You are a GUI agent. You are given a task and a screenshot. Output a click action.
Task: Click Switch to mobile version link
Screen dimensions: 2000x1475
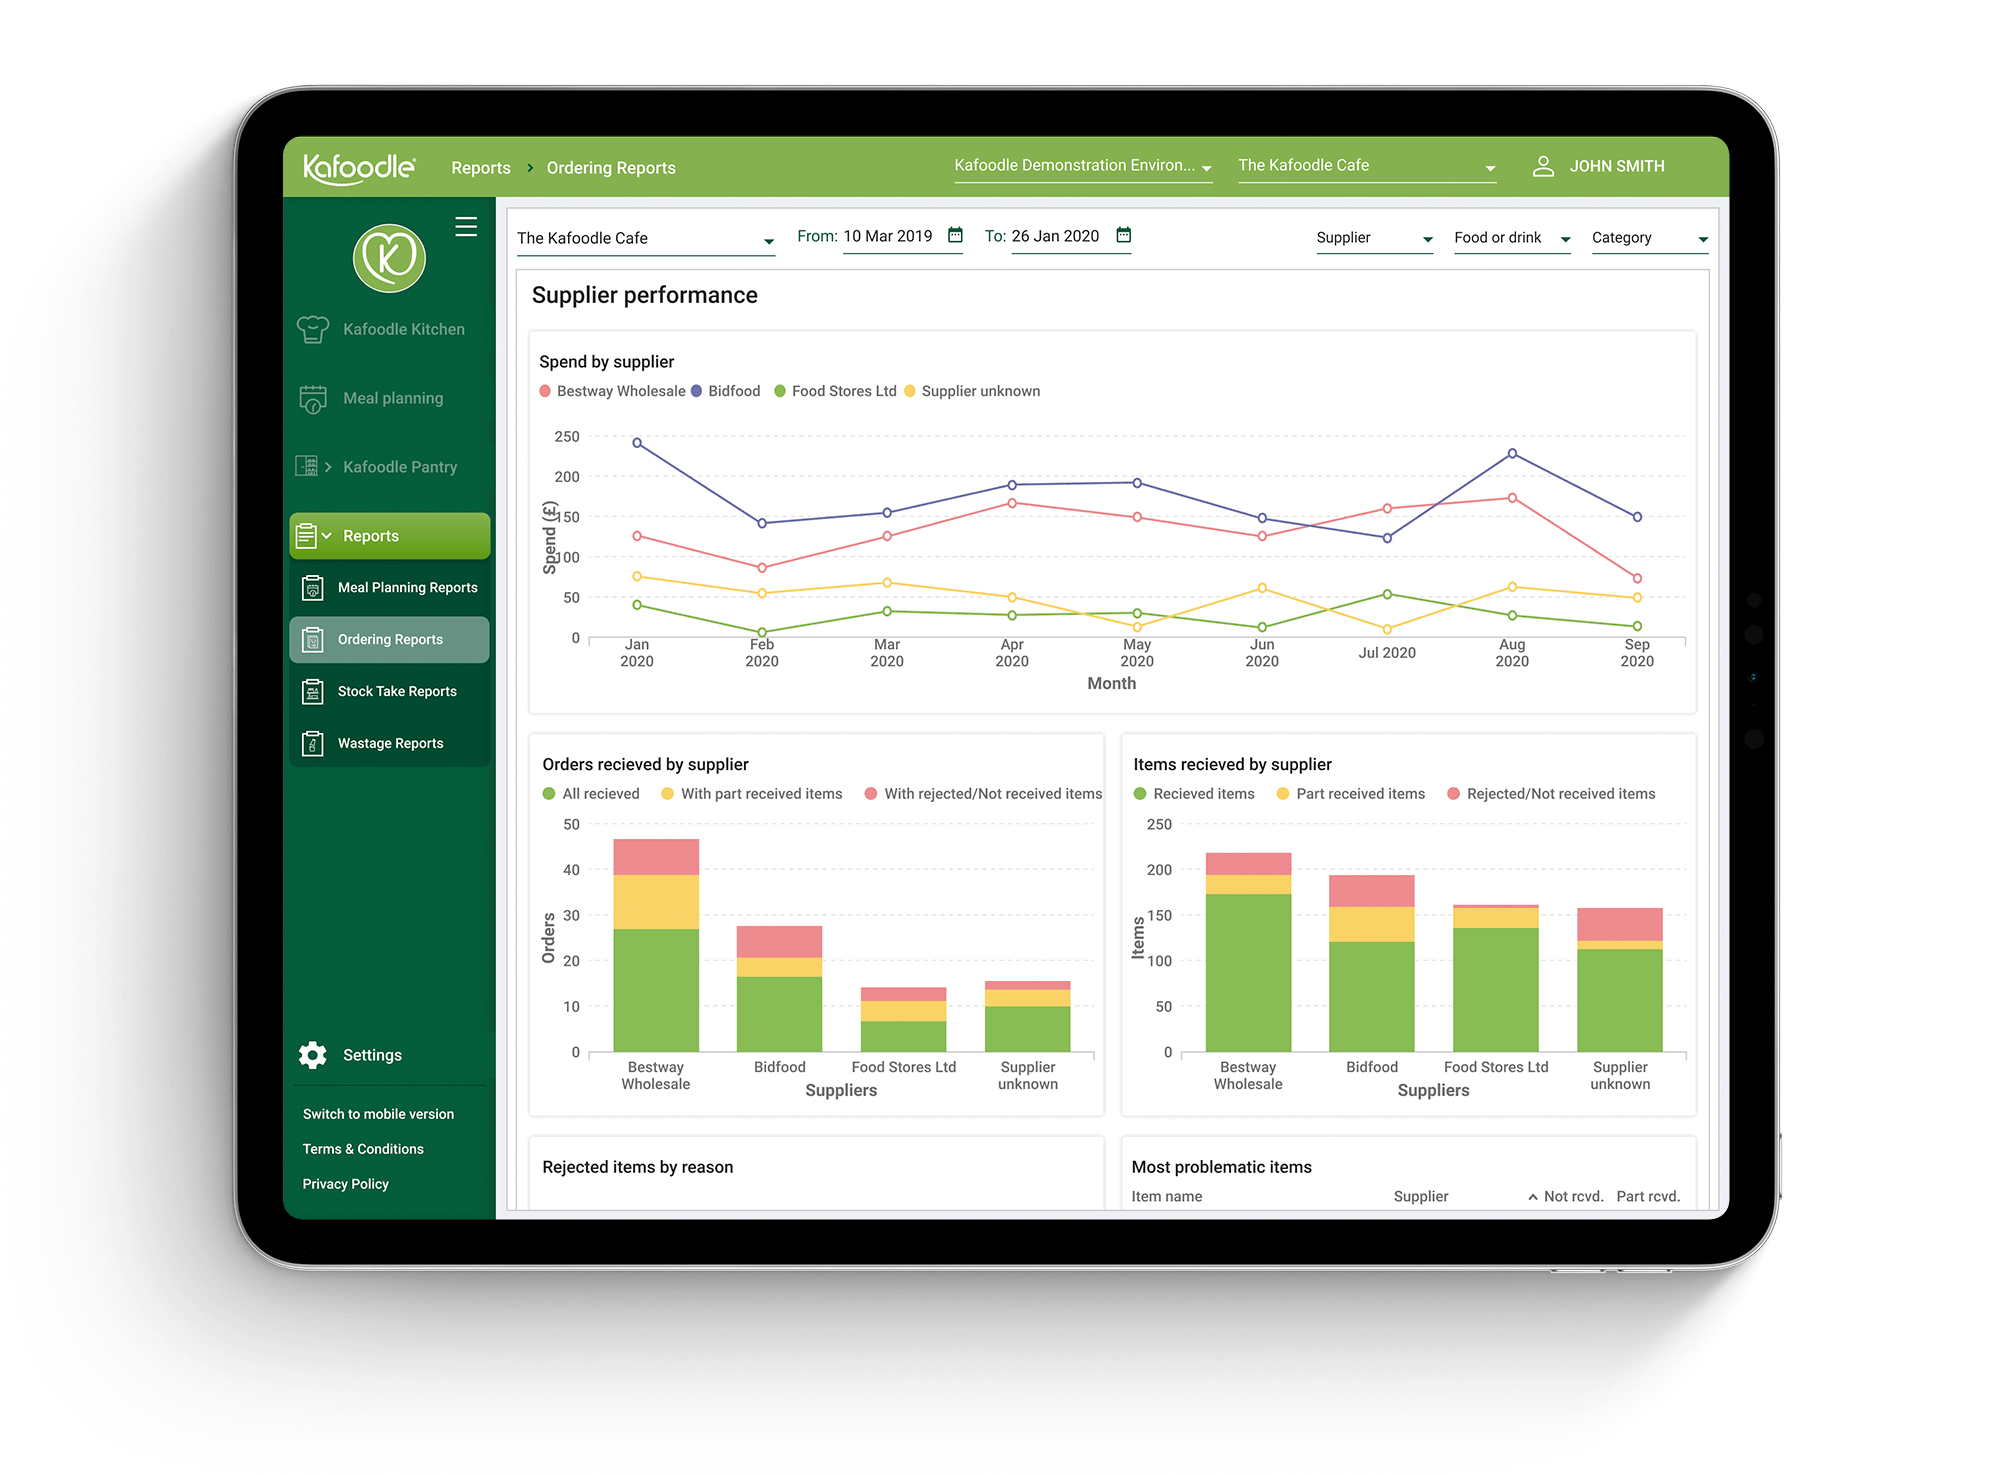click(x=378, y=1114)
